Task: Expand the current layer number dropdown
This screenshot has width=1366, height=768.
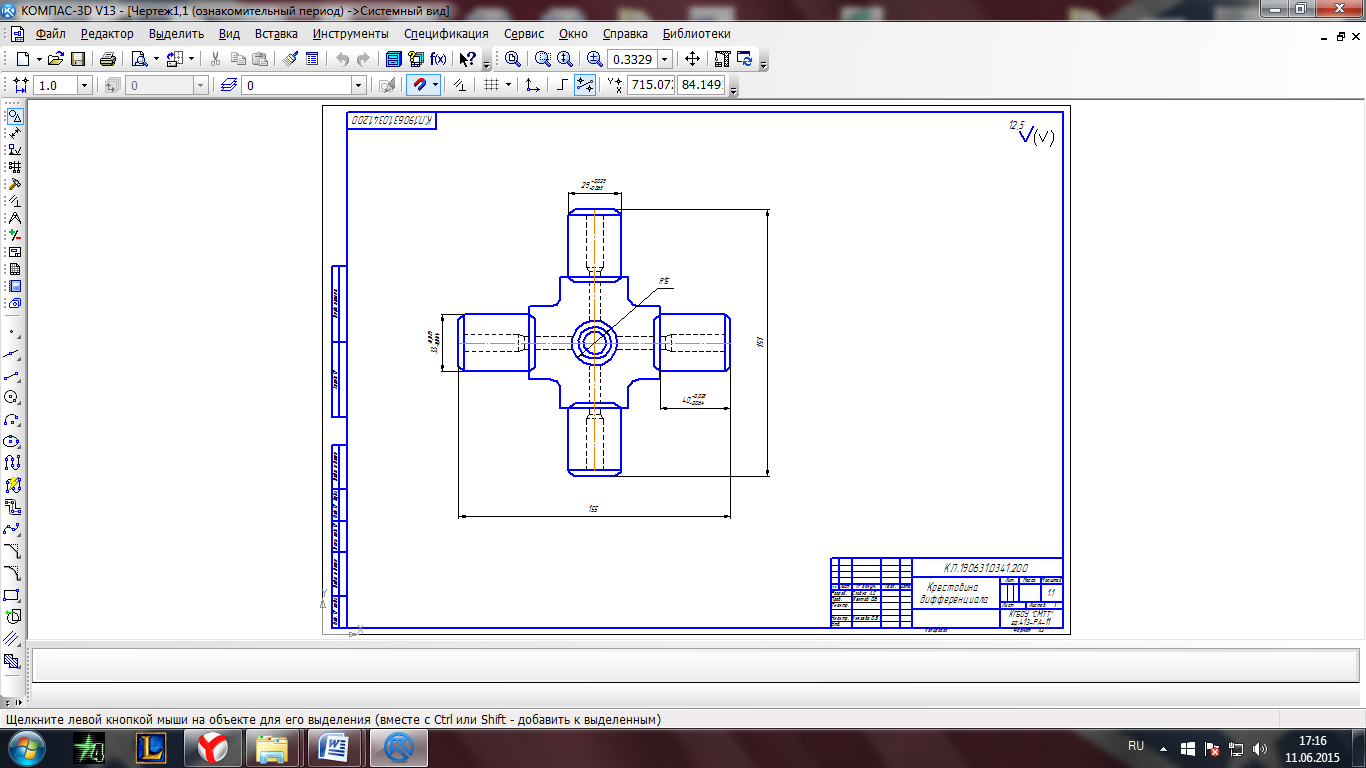Action: click(x=358, y=85)
